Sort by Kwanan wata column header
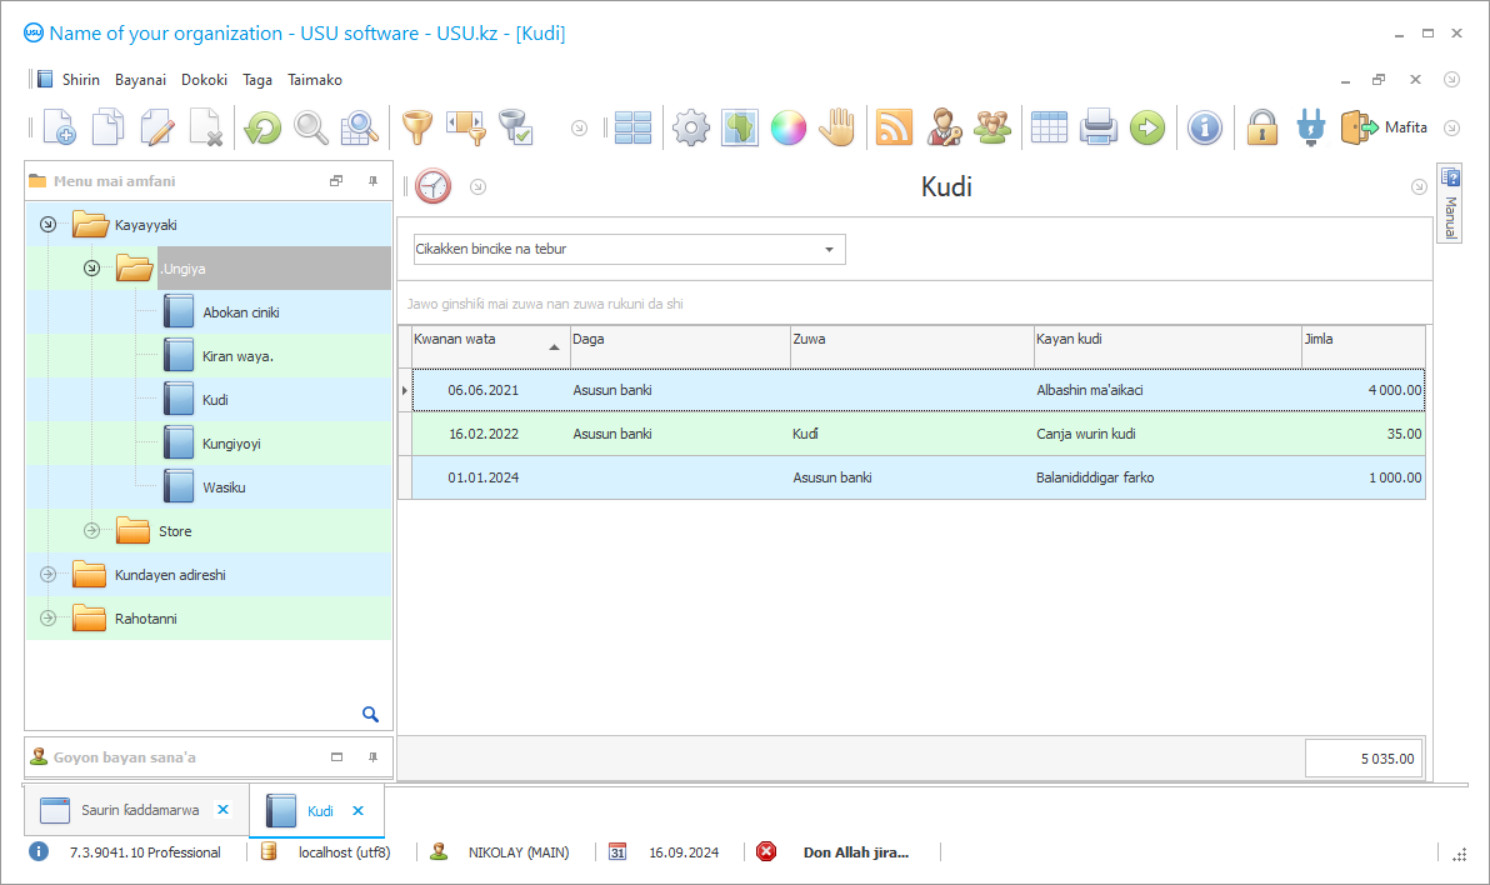The width and height of the screenshot is (1490, 885). [x=490, y=346]
